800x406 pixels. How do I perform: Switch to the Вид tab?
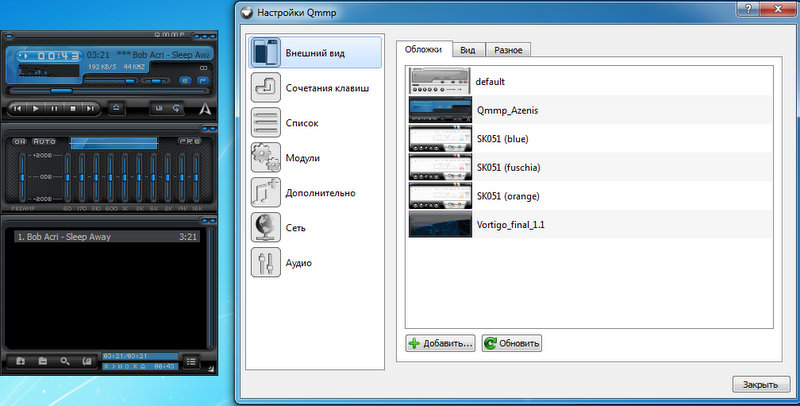[x=468, y=50]
